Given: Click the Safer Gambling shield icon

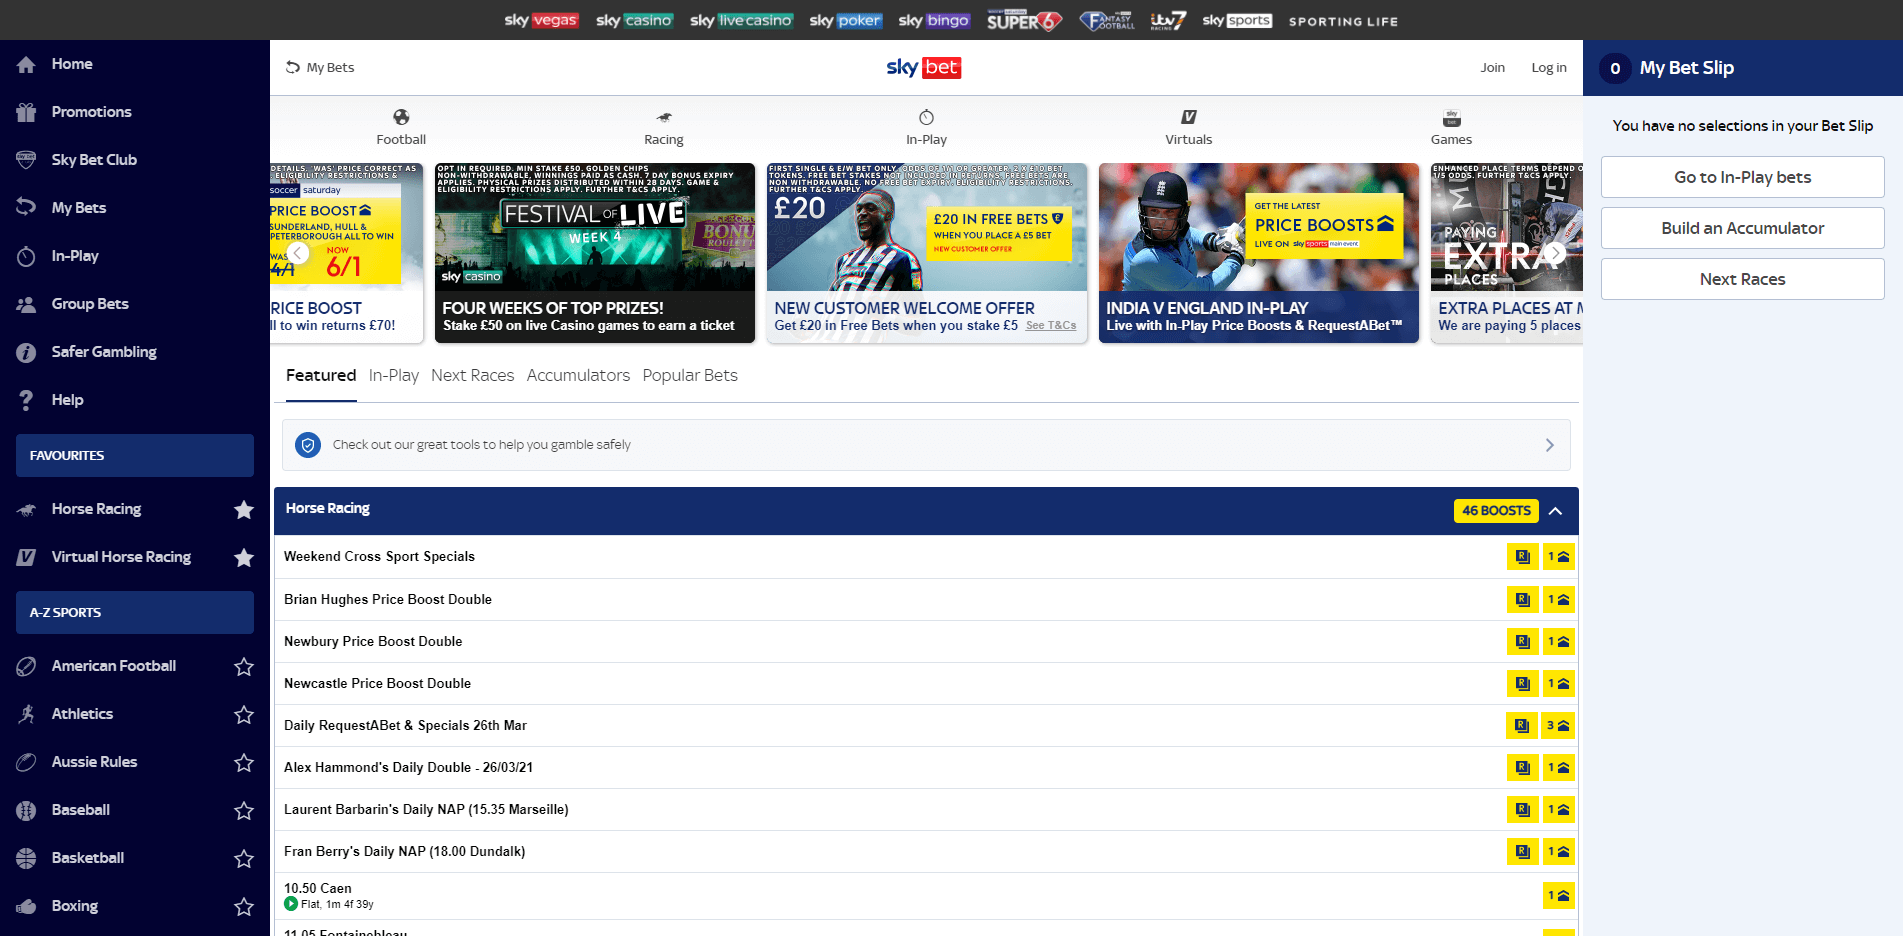Looking at the screenshot, I should coord(26,352).
